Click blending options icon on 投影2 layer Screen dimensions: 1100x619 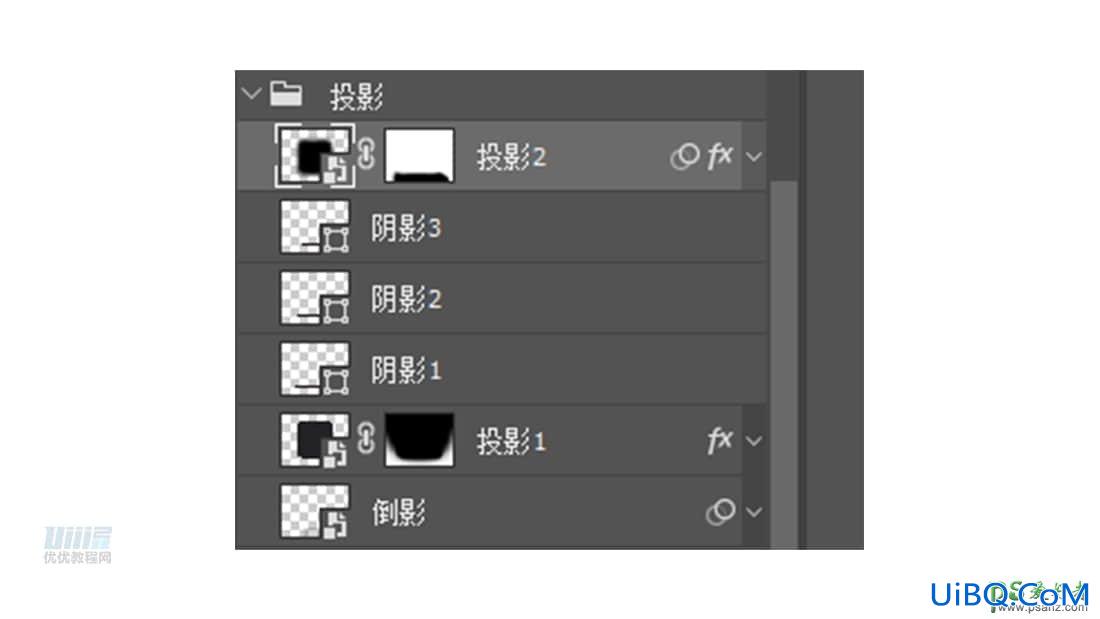(x=685, y=157)
